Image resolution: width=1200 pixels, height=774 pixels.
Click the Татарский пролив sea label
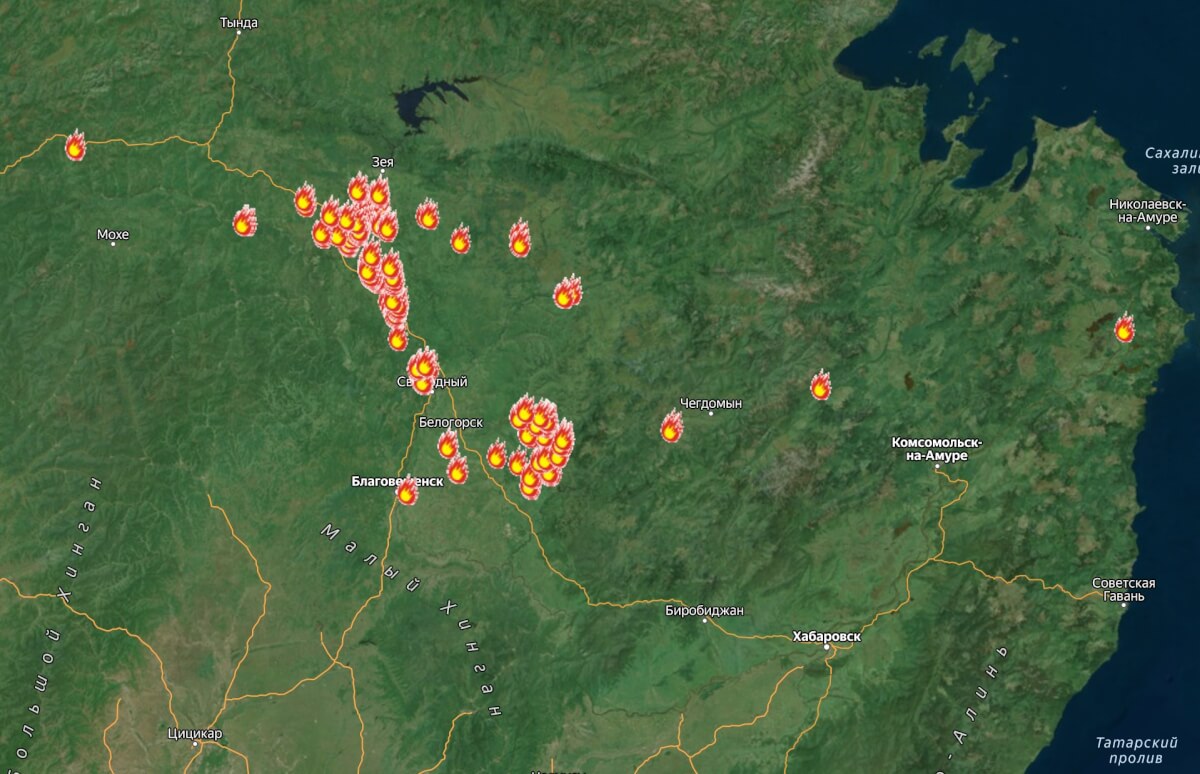pos(1136,750)
